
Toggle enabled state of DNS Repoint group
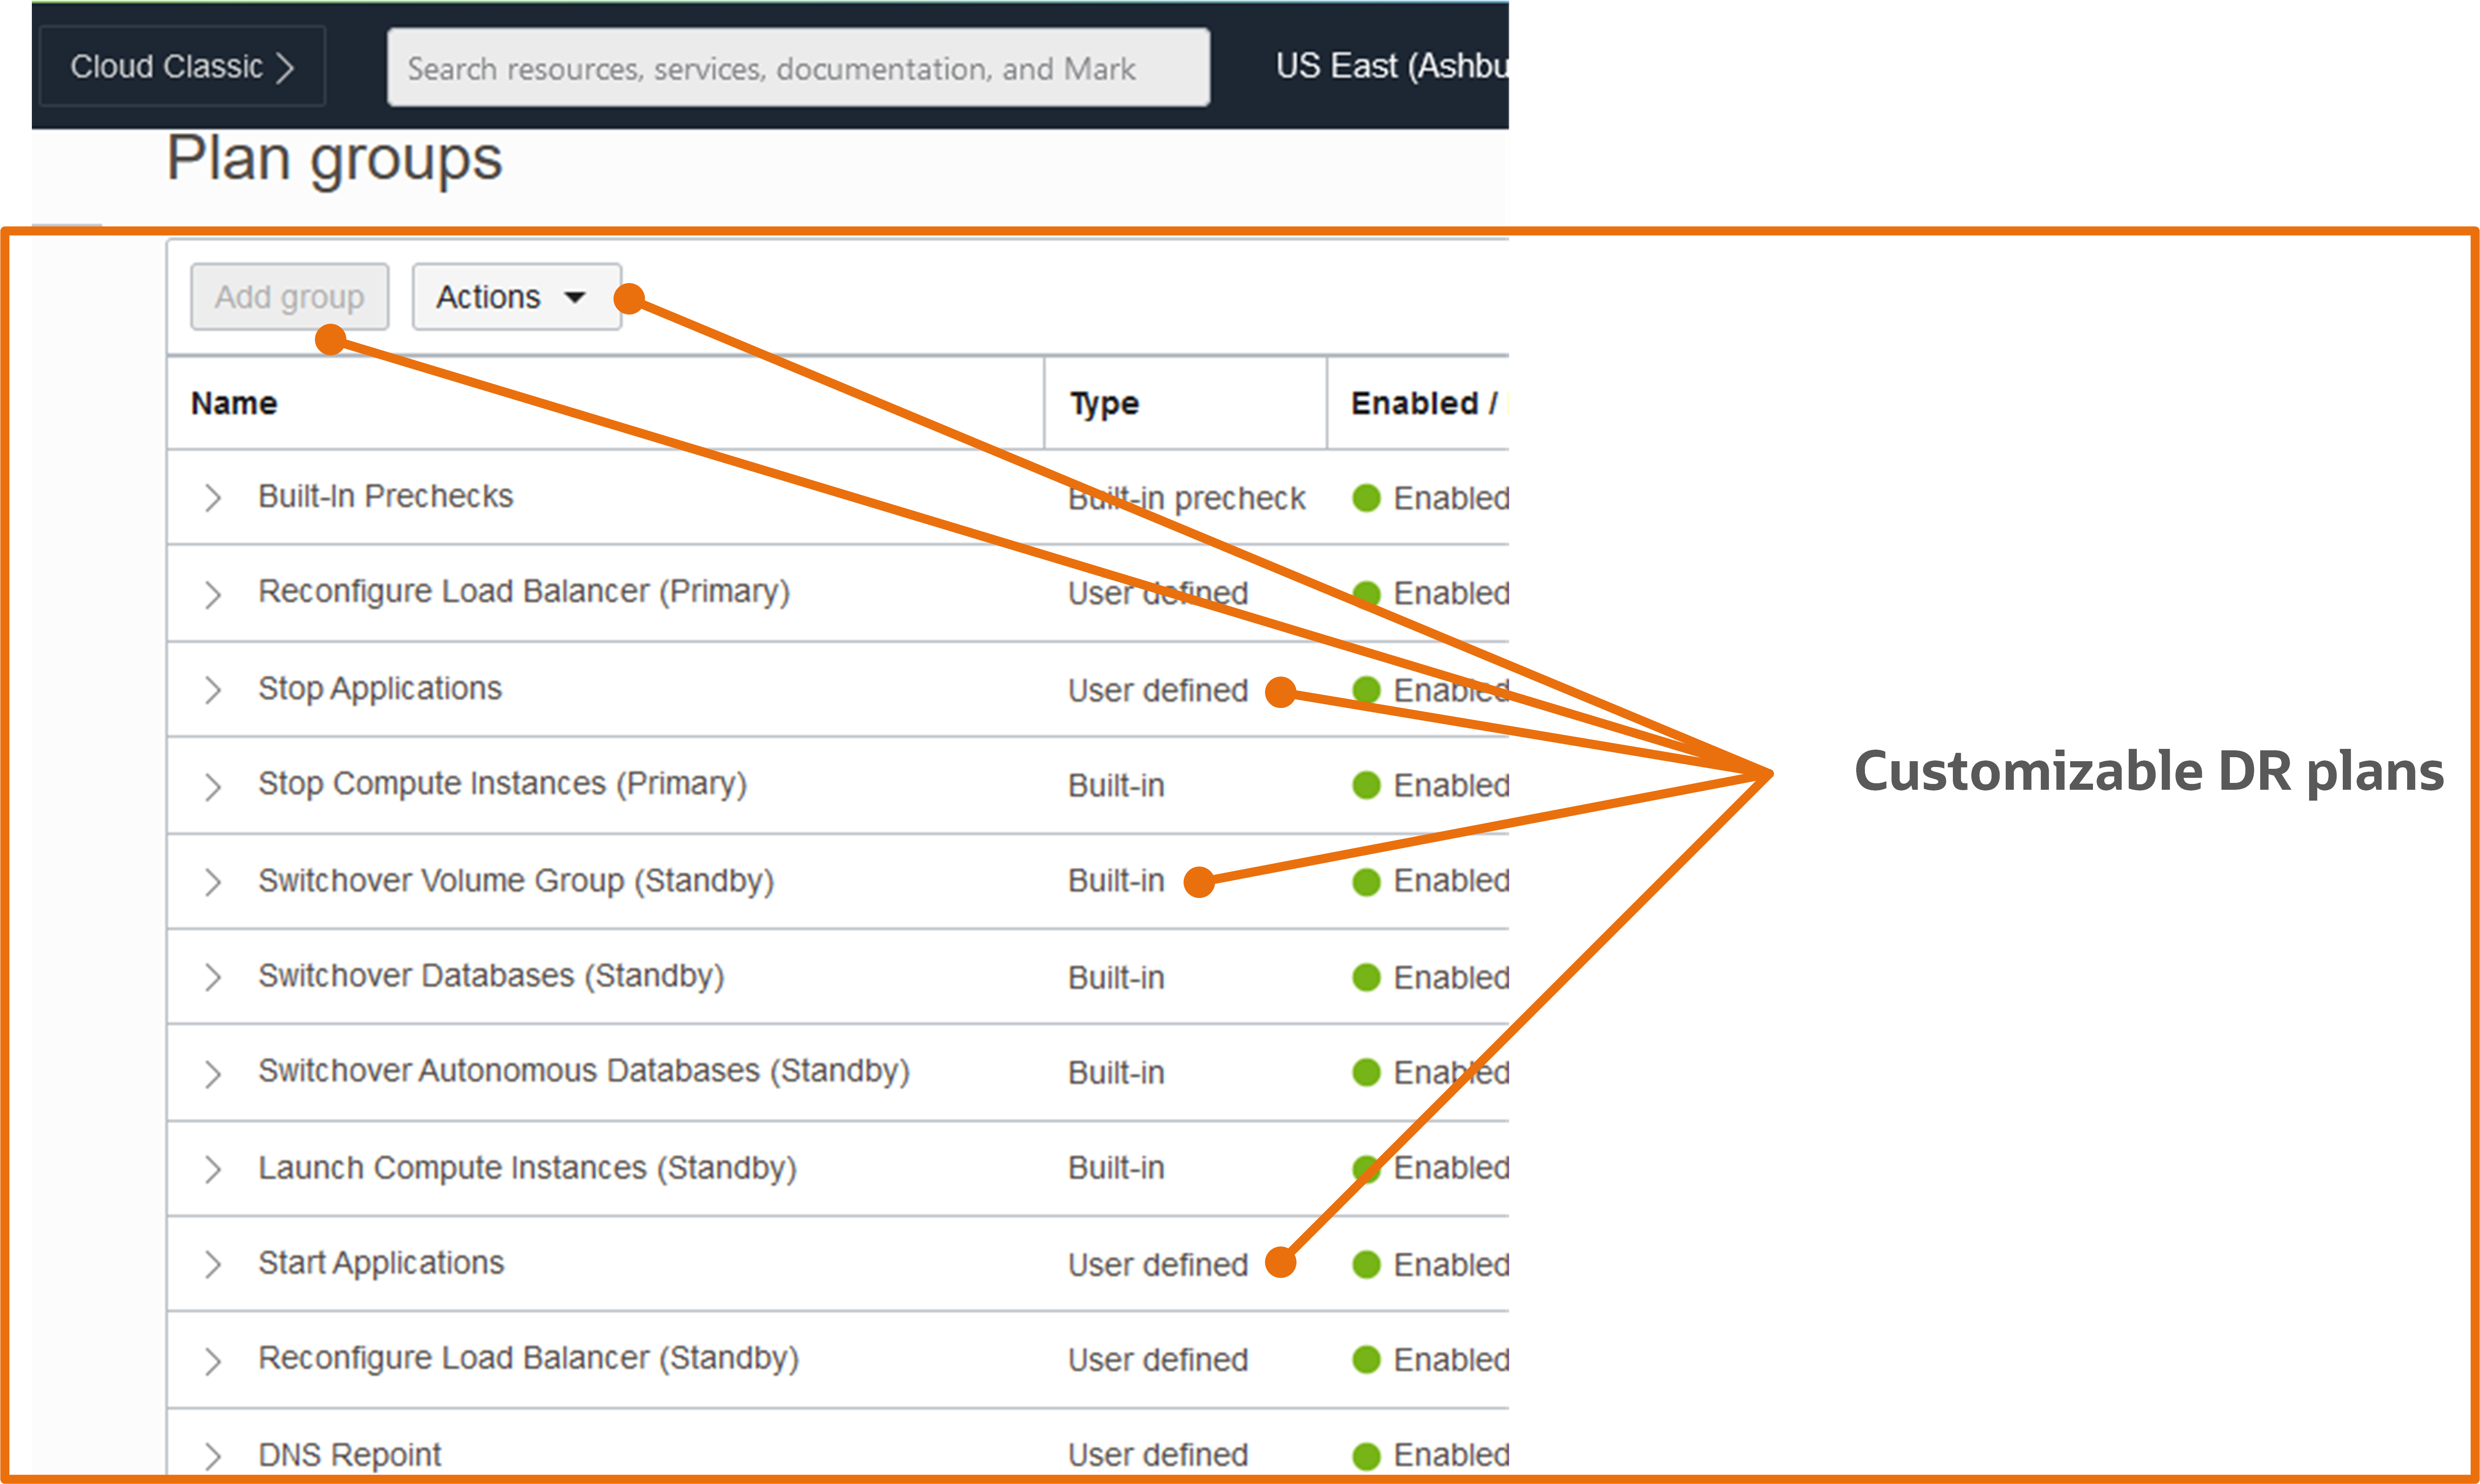coord(1365,1455)
